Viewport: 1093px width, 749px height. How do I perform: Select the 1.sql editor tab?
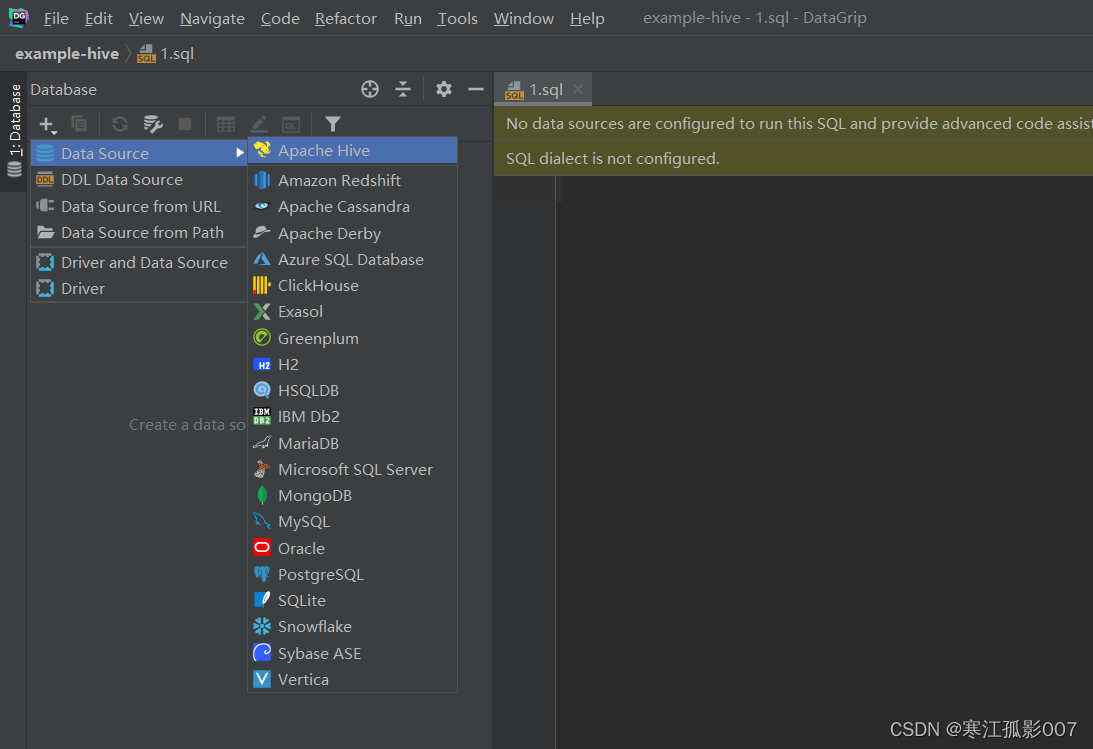tap(544, 90)
